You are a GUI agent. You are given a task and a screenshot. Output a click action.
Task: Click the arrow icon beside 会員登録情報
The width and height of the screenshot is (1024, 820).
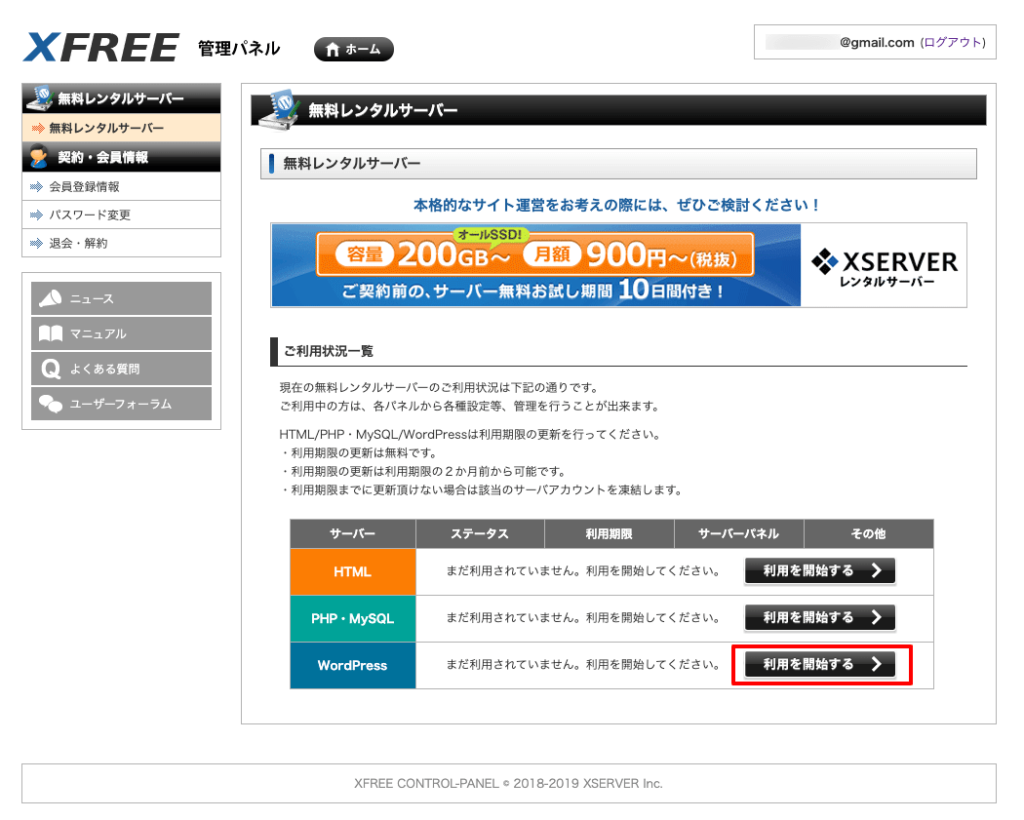[37, 187]
